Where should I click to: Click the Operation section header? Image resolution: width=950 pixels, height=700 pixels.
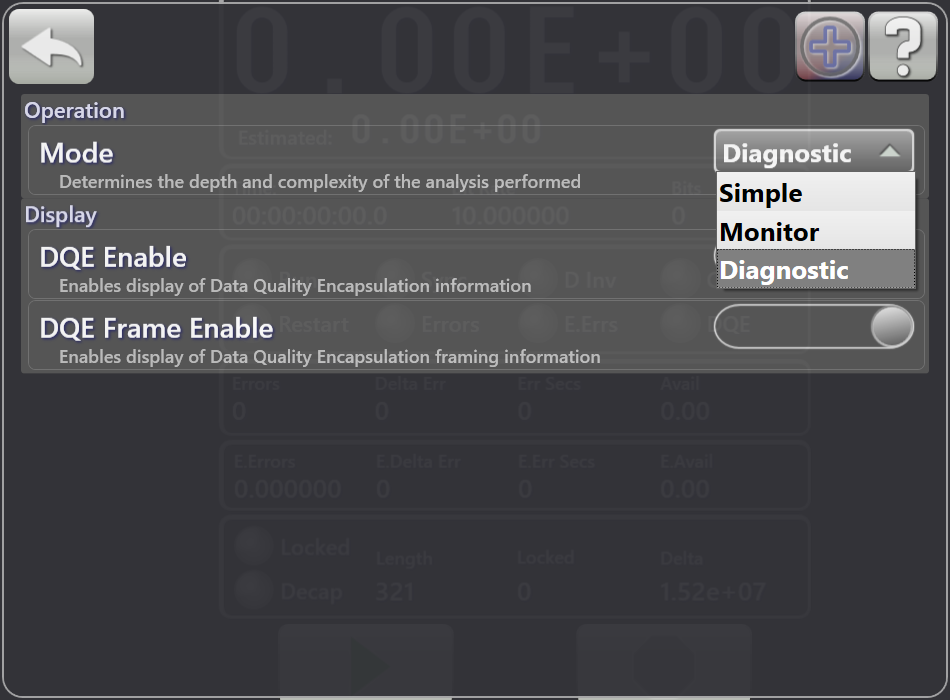75,111
